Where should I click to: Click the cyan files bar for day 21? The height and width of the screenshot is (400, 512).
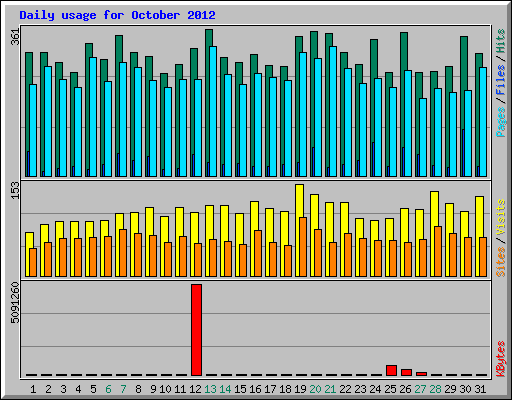pyautogui.click(x=333, y=111)
